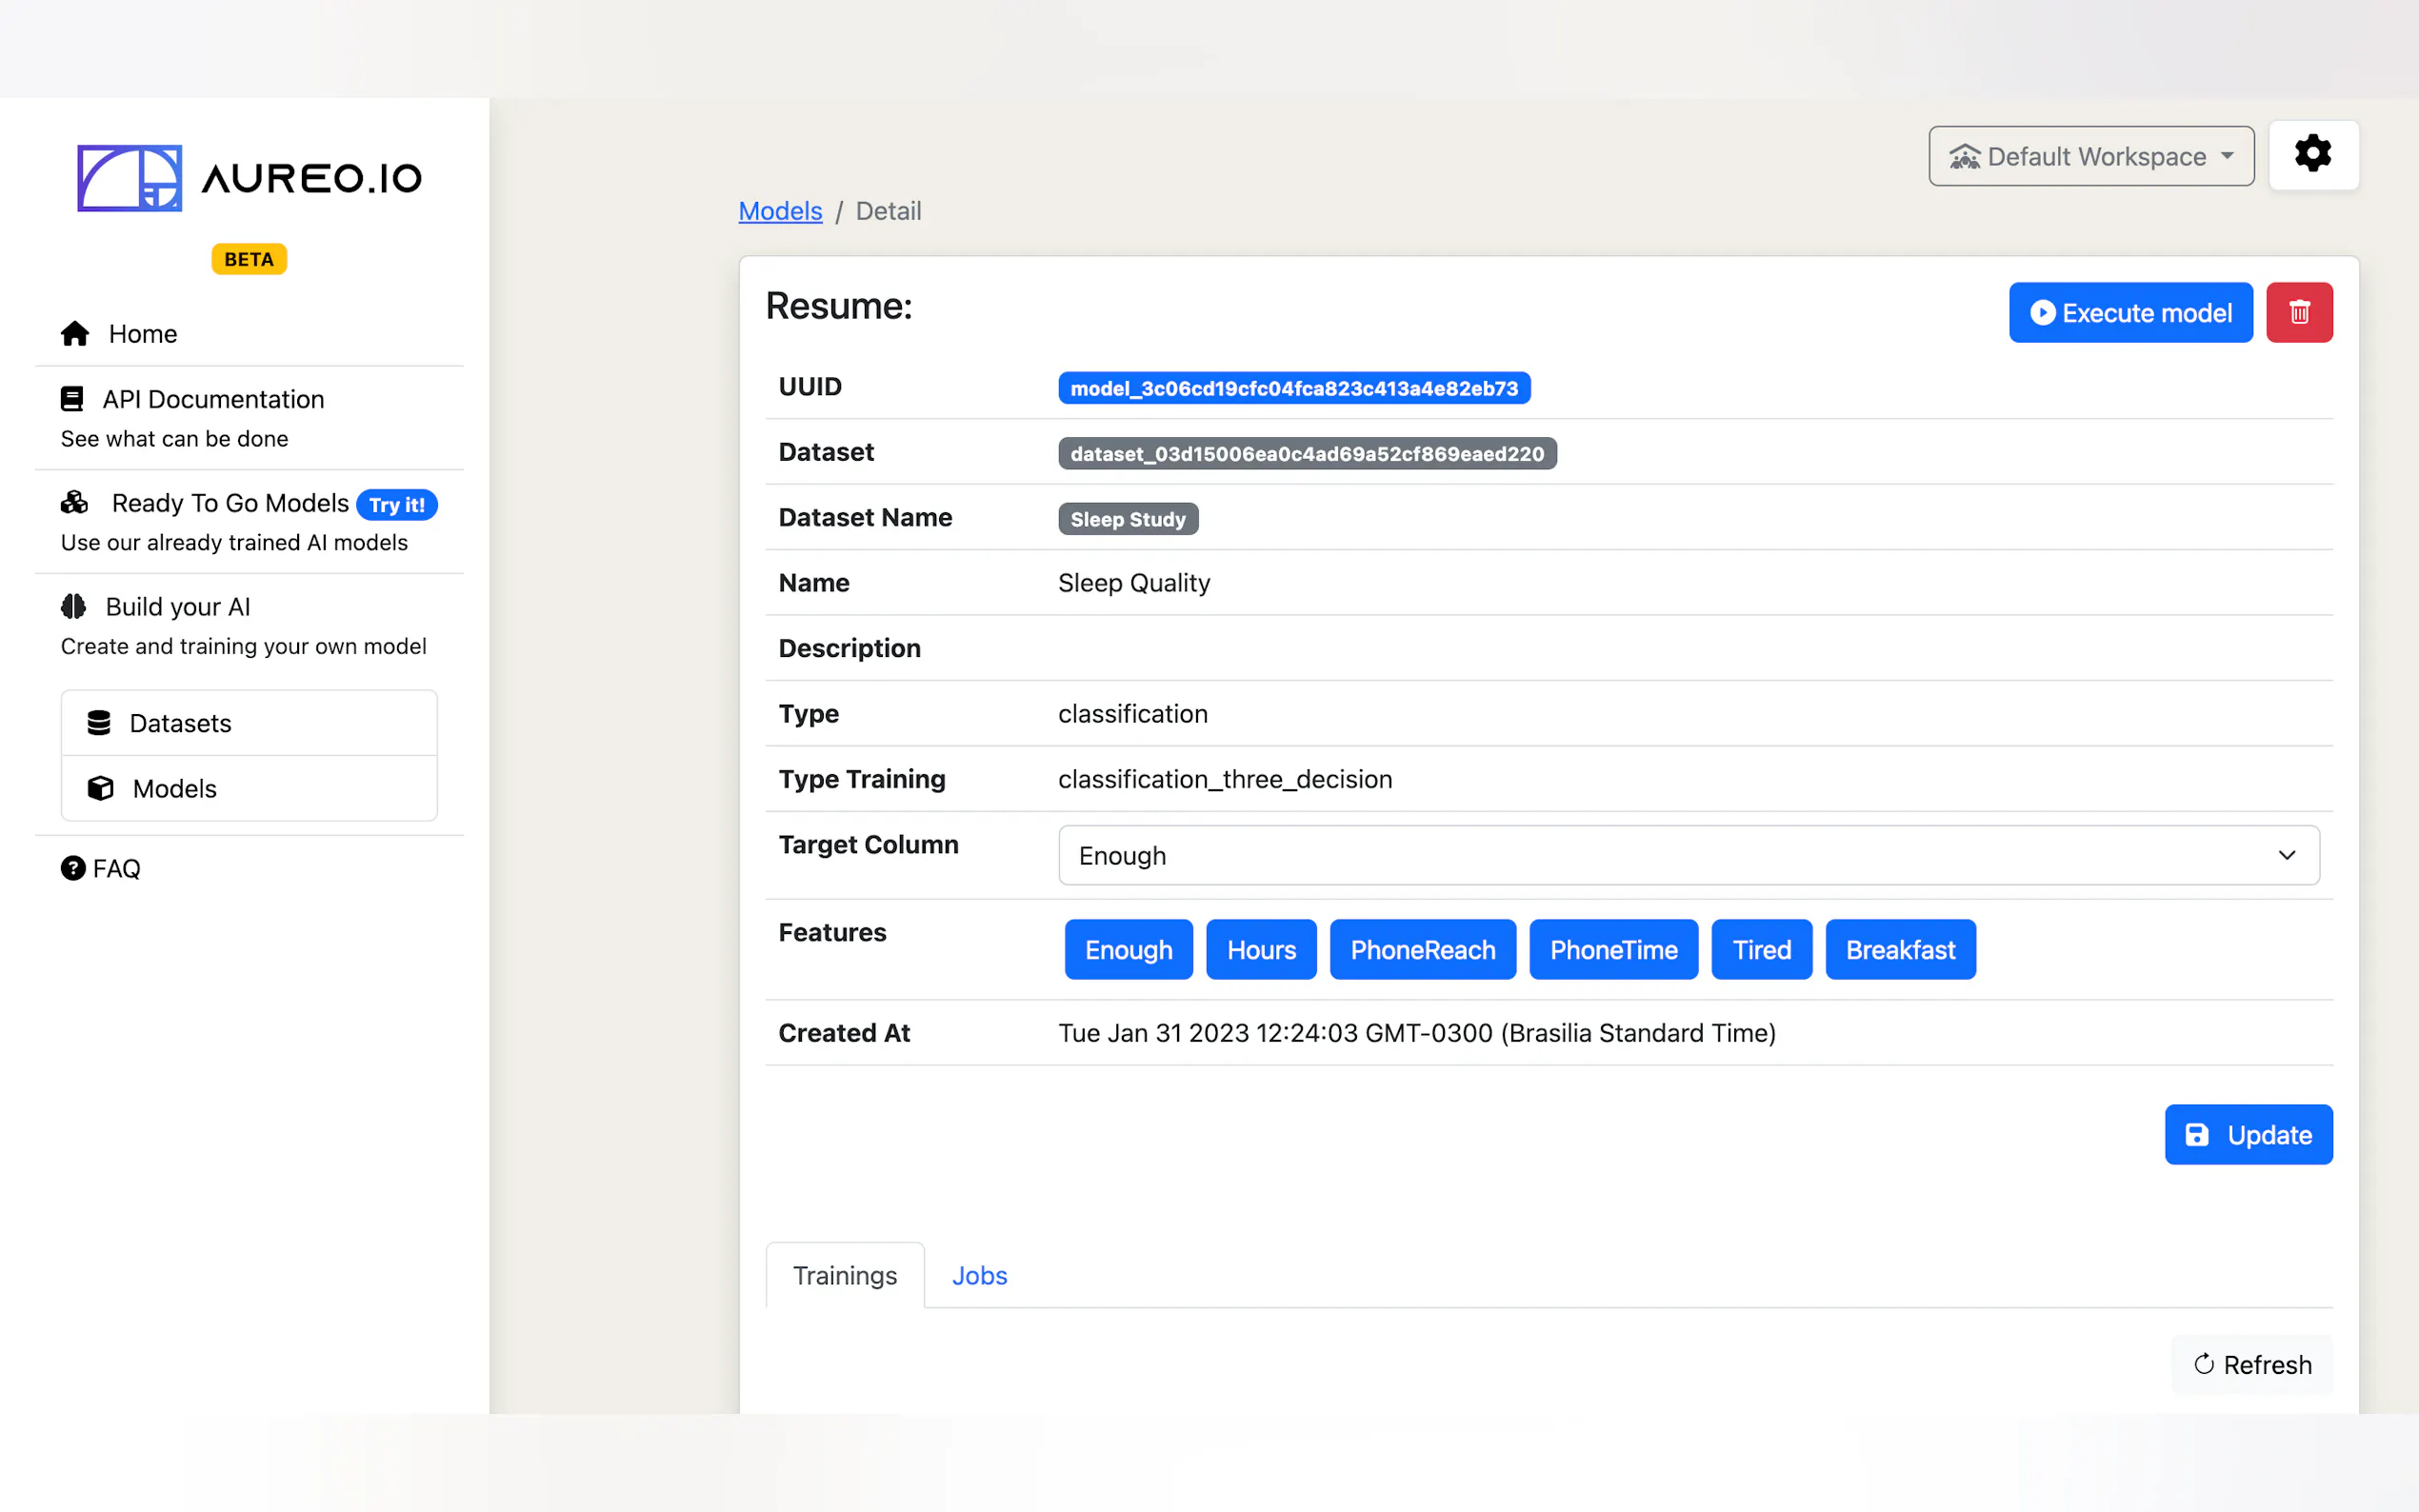Click the settings gear icon
This screenshot has height=1512, width=2419.
[2312, 155]
